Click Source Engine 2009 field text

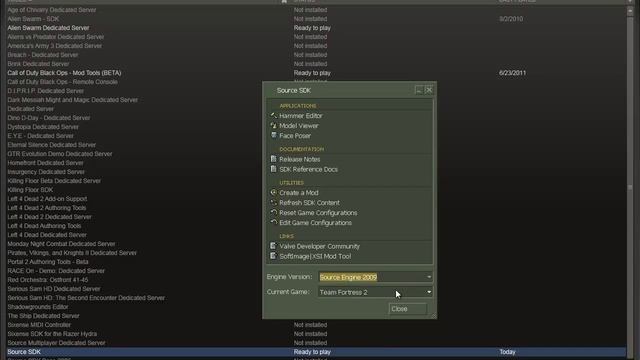tap(348, 277)
